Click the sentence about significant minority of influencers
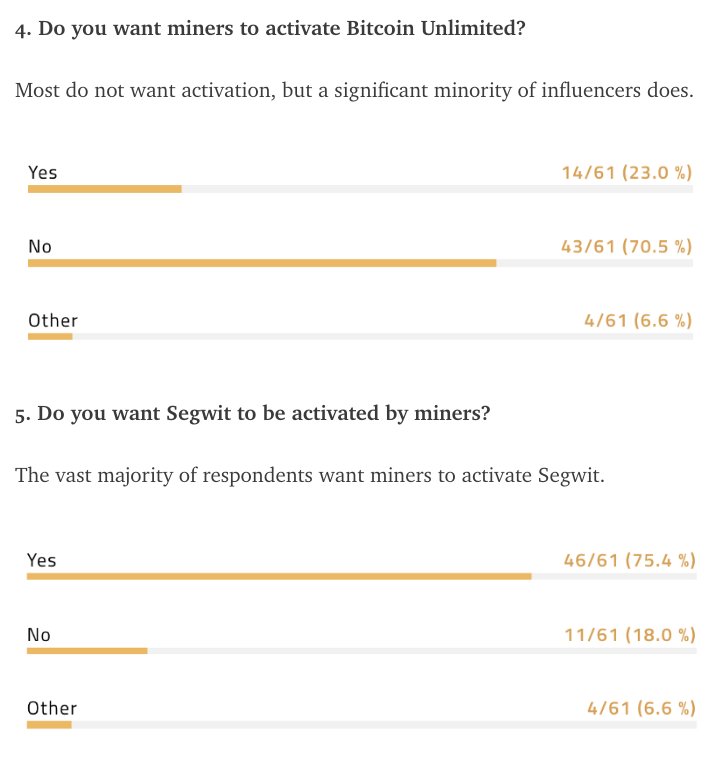 tap(354, 91)
